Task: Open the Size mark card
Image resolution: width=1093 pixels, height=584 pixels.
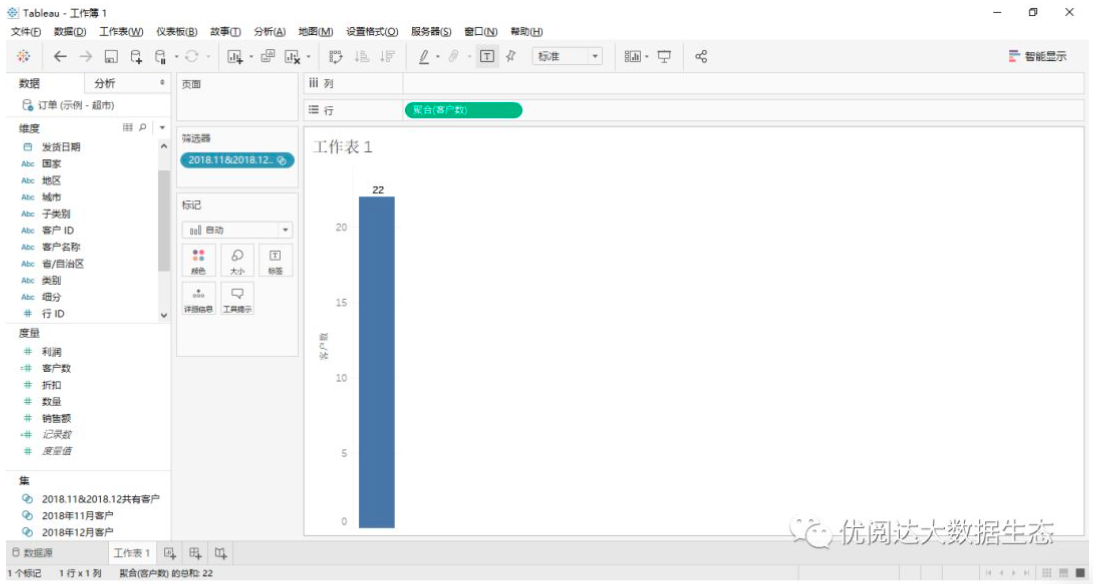Action: tap(237, 260)
